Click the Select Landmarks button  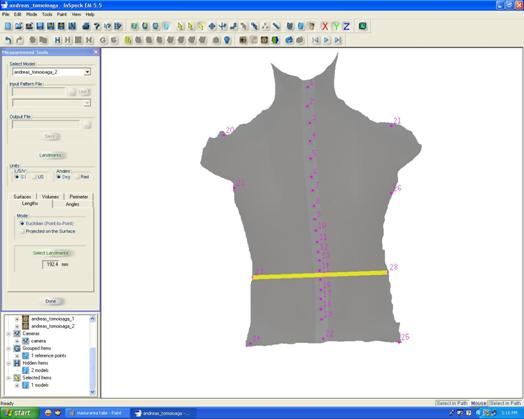(51, 253)
